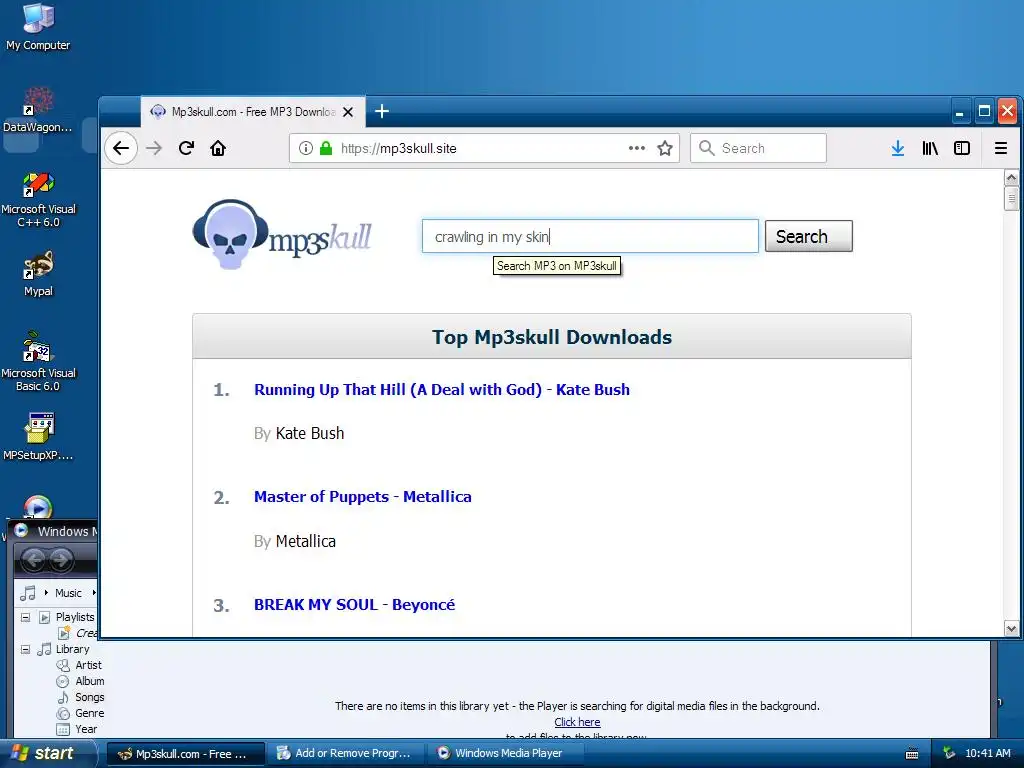Open Music category in Media Player
Image resolution: width=1024 pixels, height=768 pixels.
coord(68,593)
